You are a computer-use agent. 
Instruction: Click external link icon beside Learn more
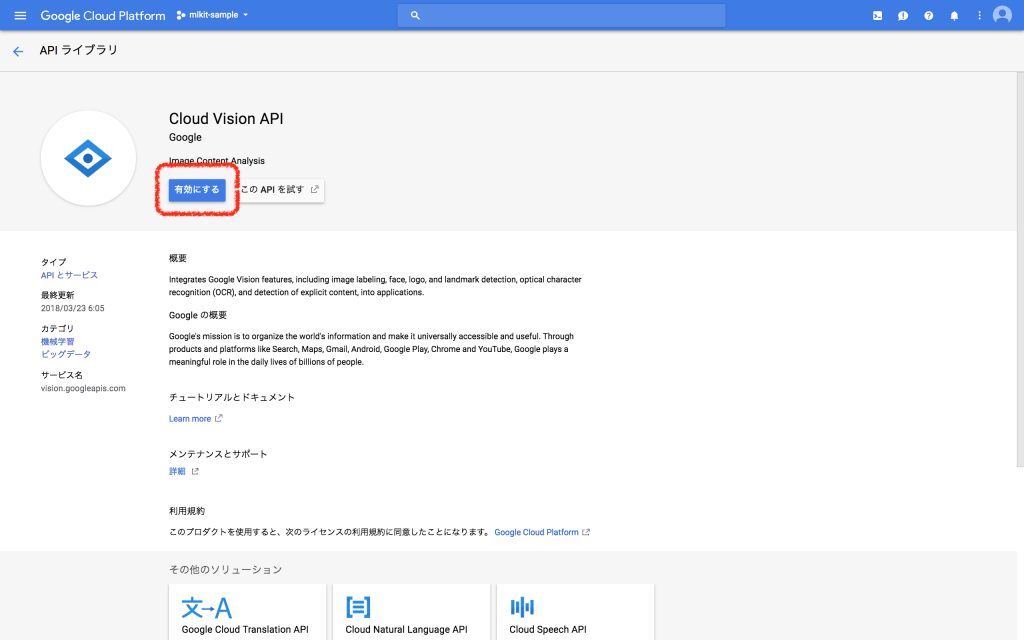point(219,418)
